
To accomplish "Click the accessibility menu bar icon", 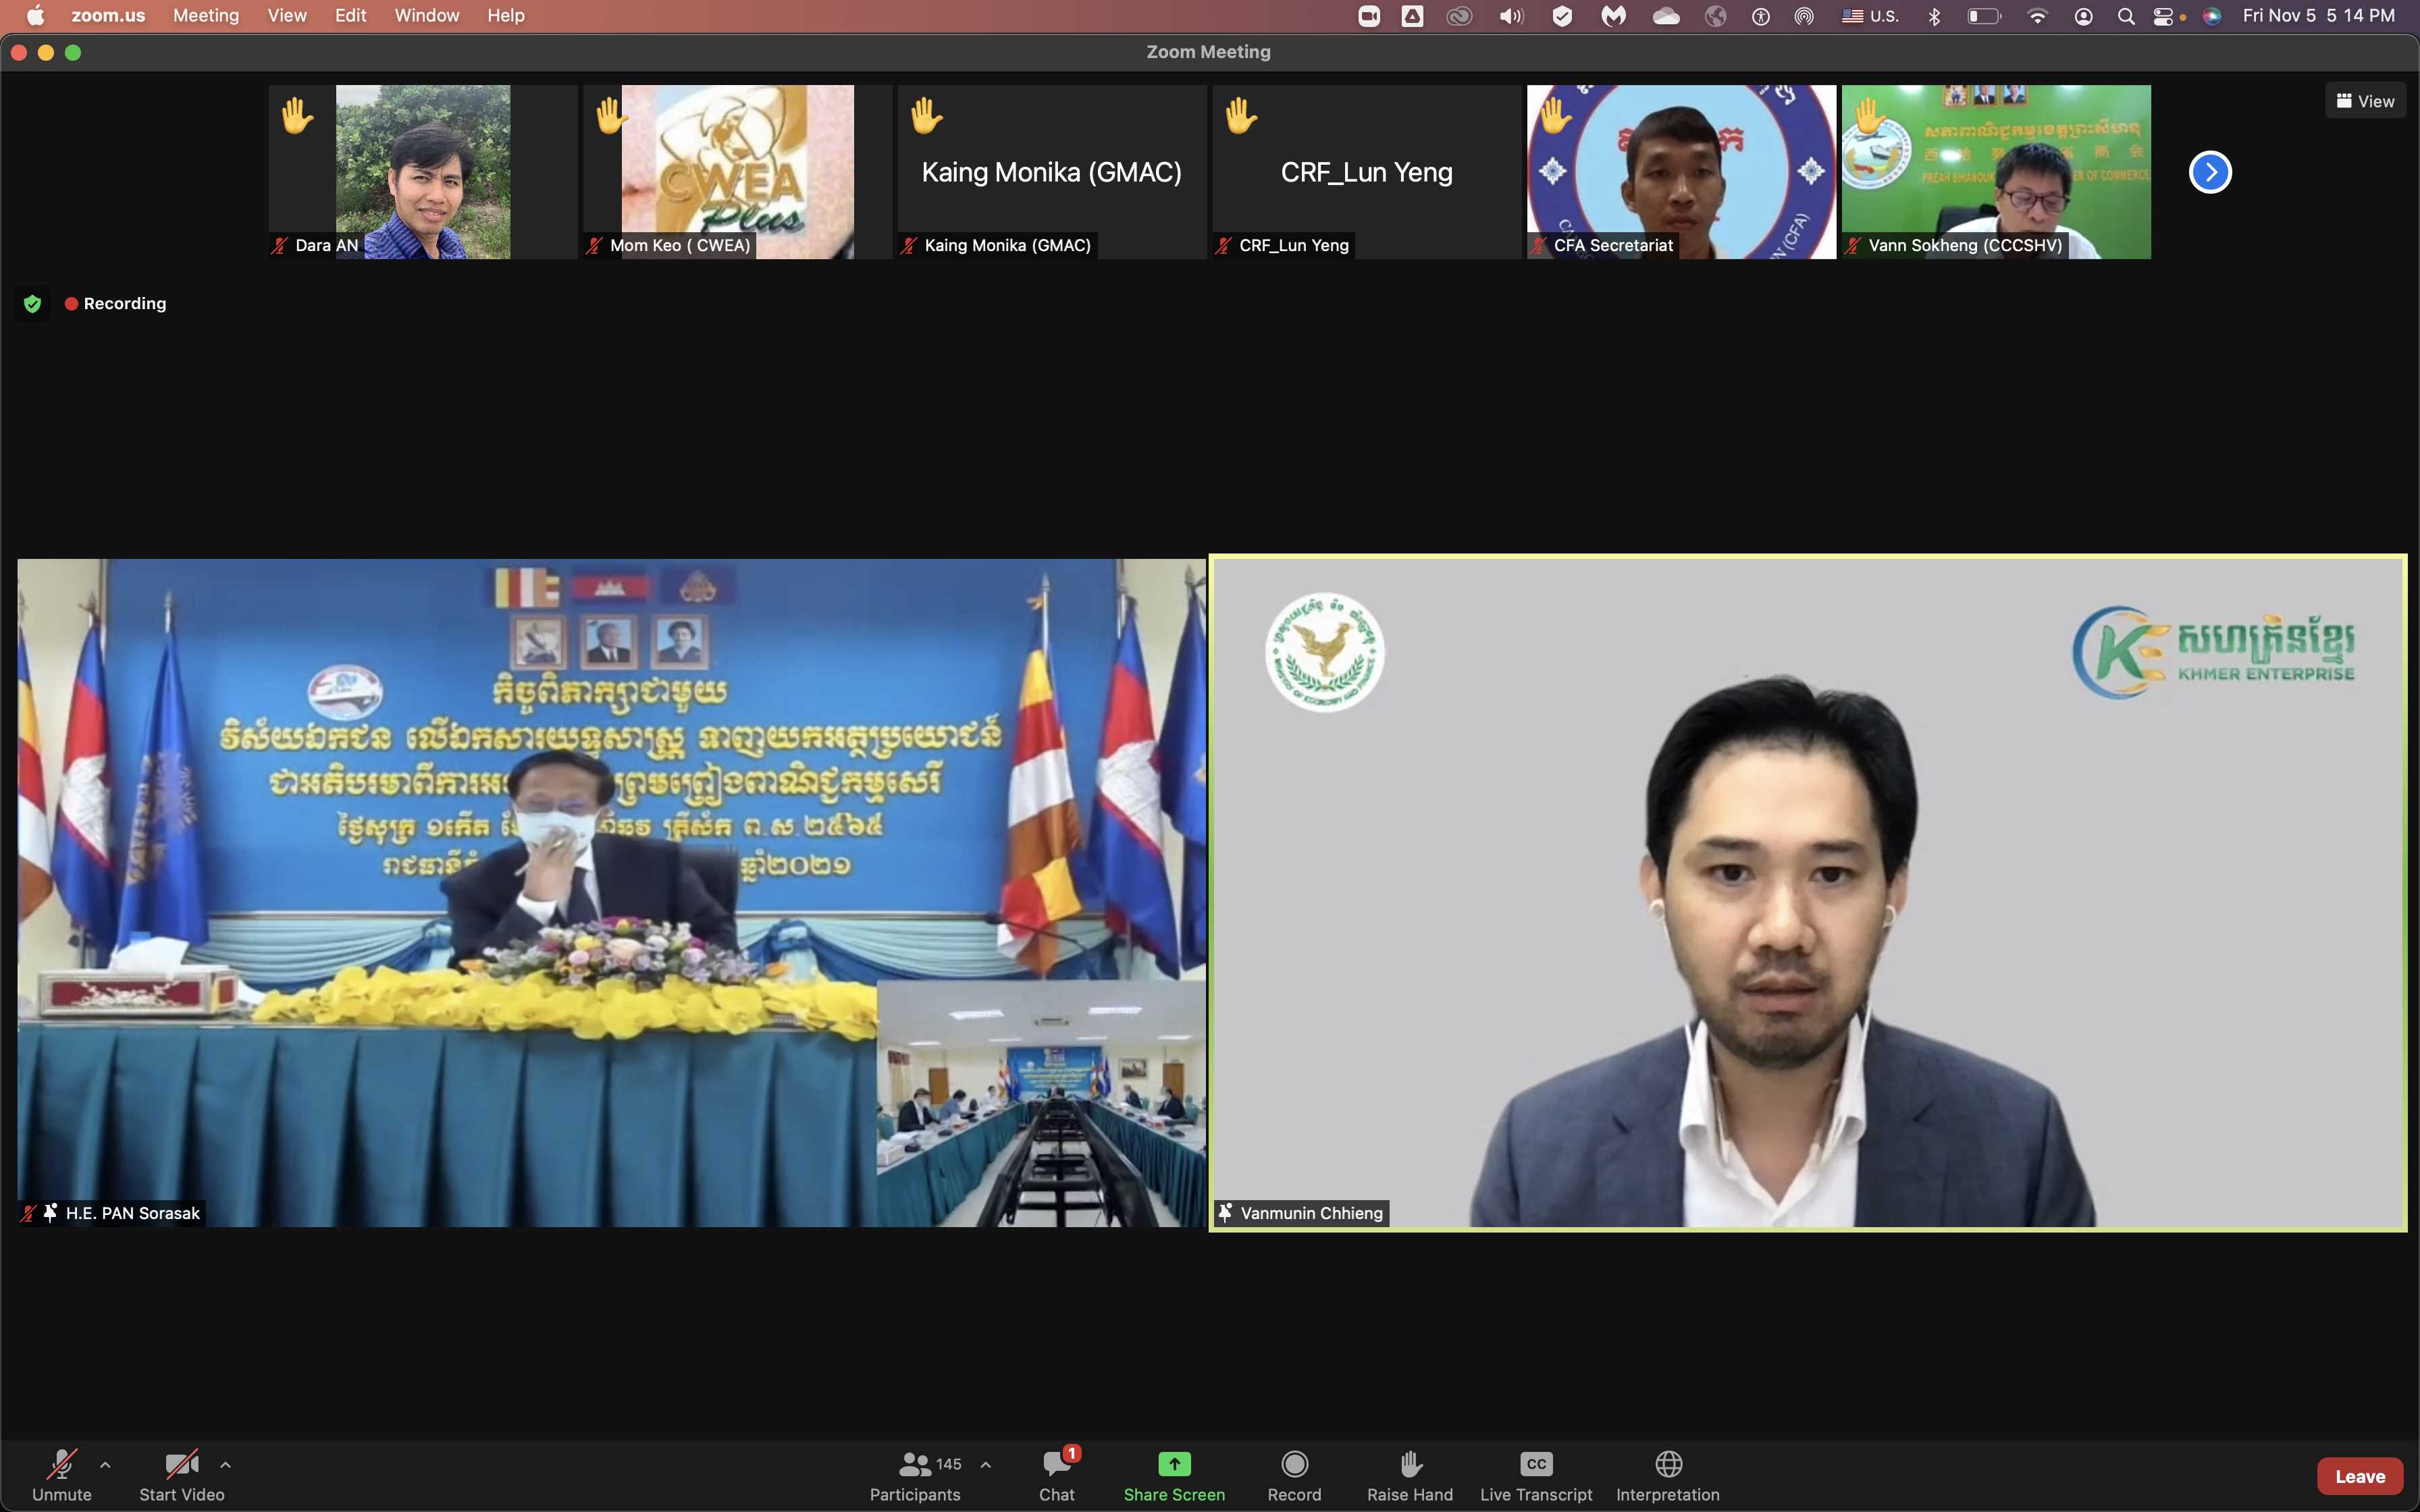I will pos(1761,16).
